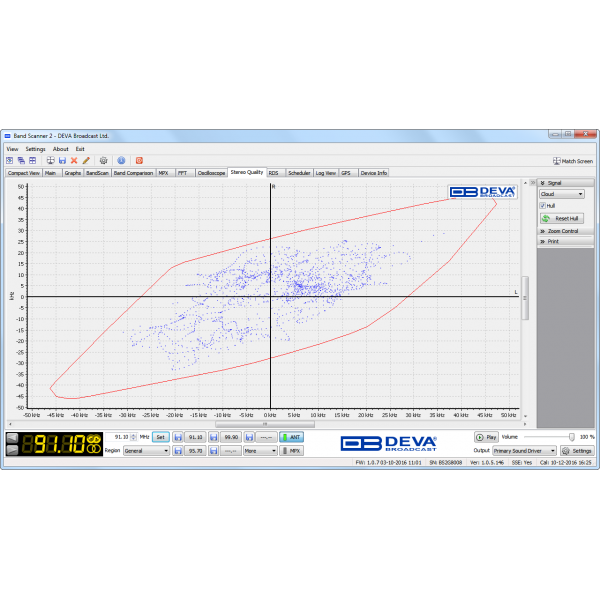Switch to the Oscilloscope tab
Image resolution: width=600 pixels, height=600 pixels.
coord(211,173)
